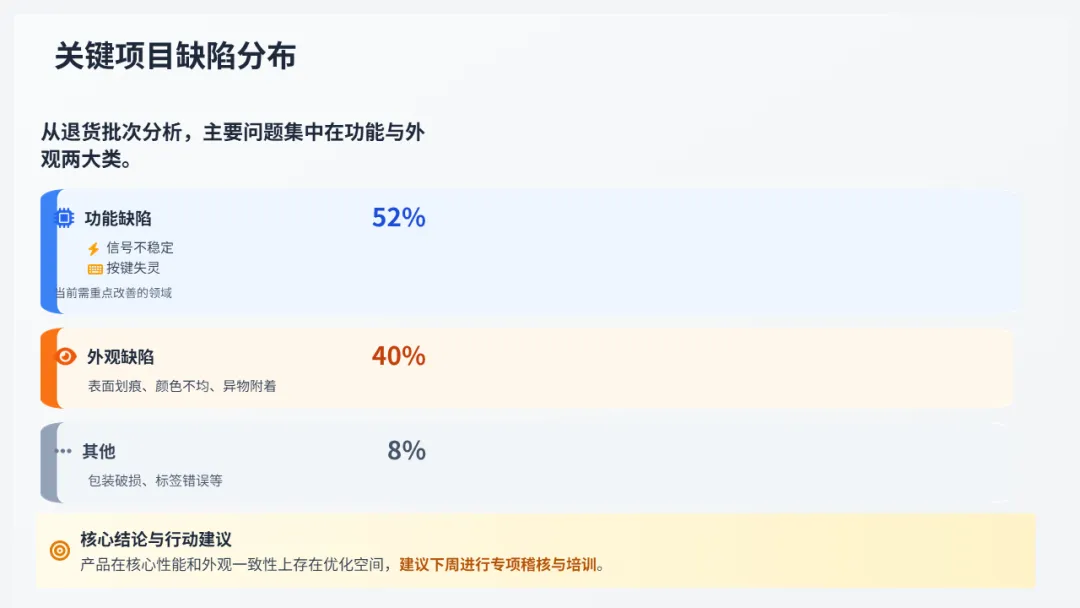
Task: Click the orange eye icon beside 外观缺陷
Action: click(66, 356)
